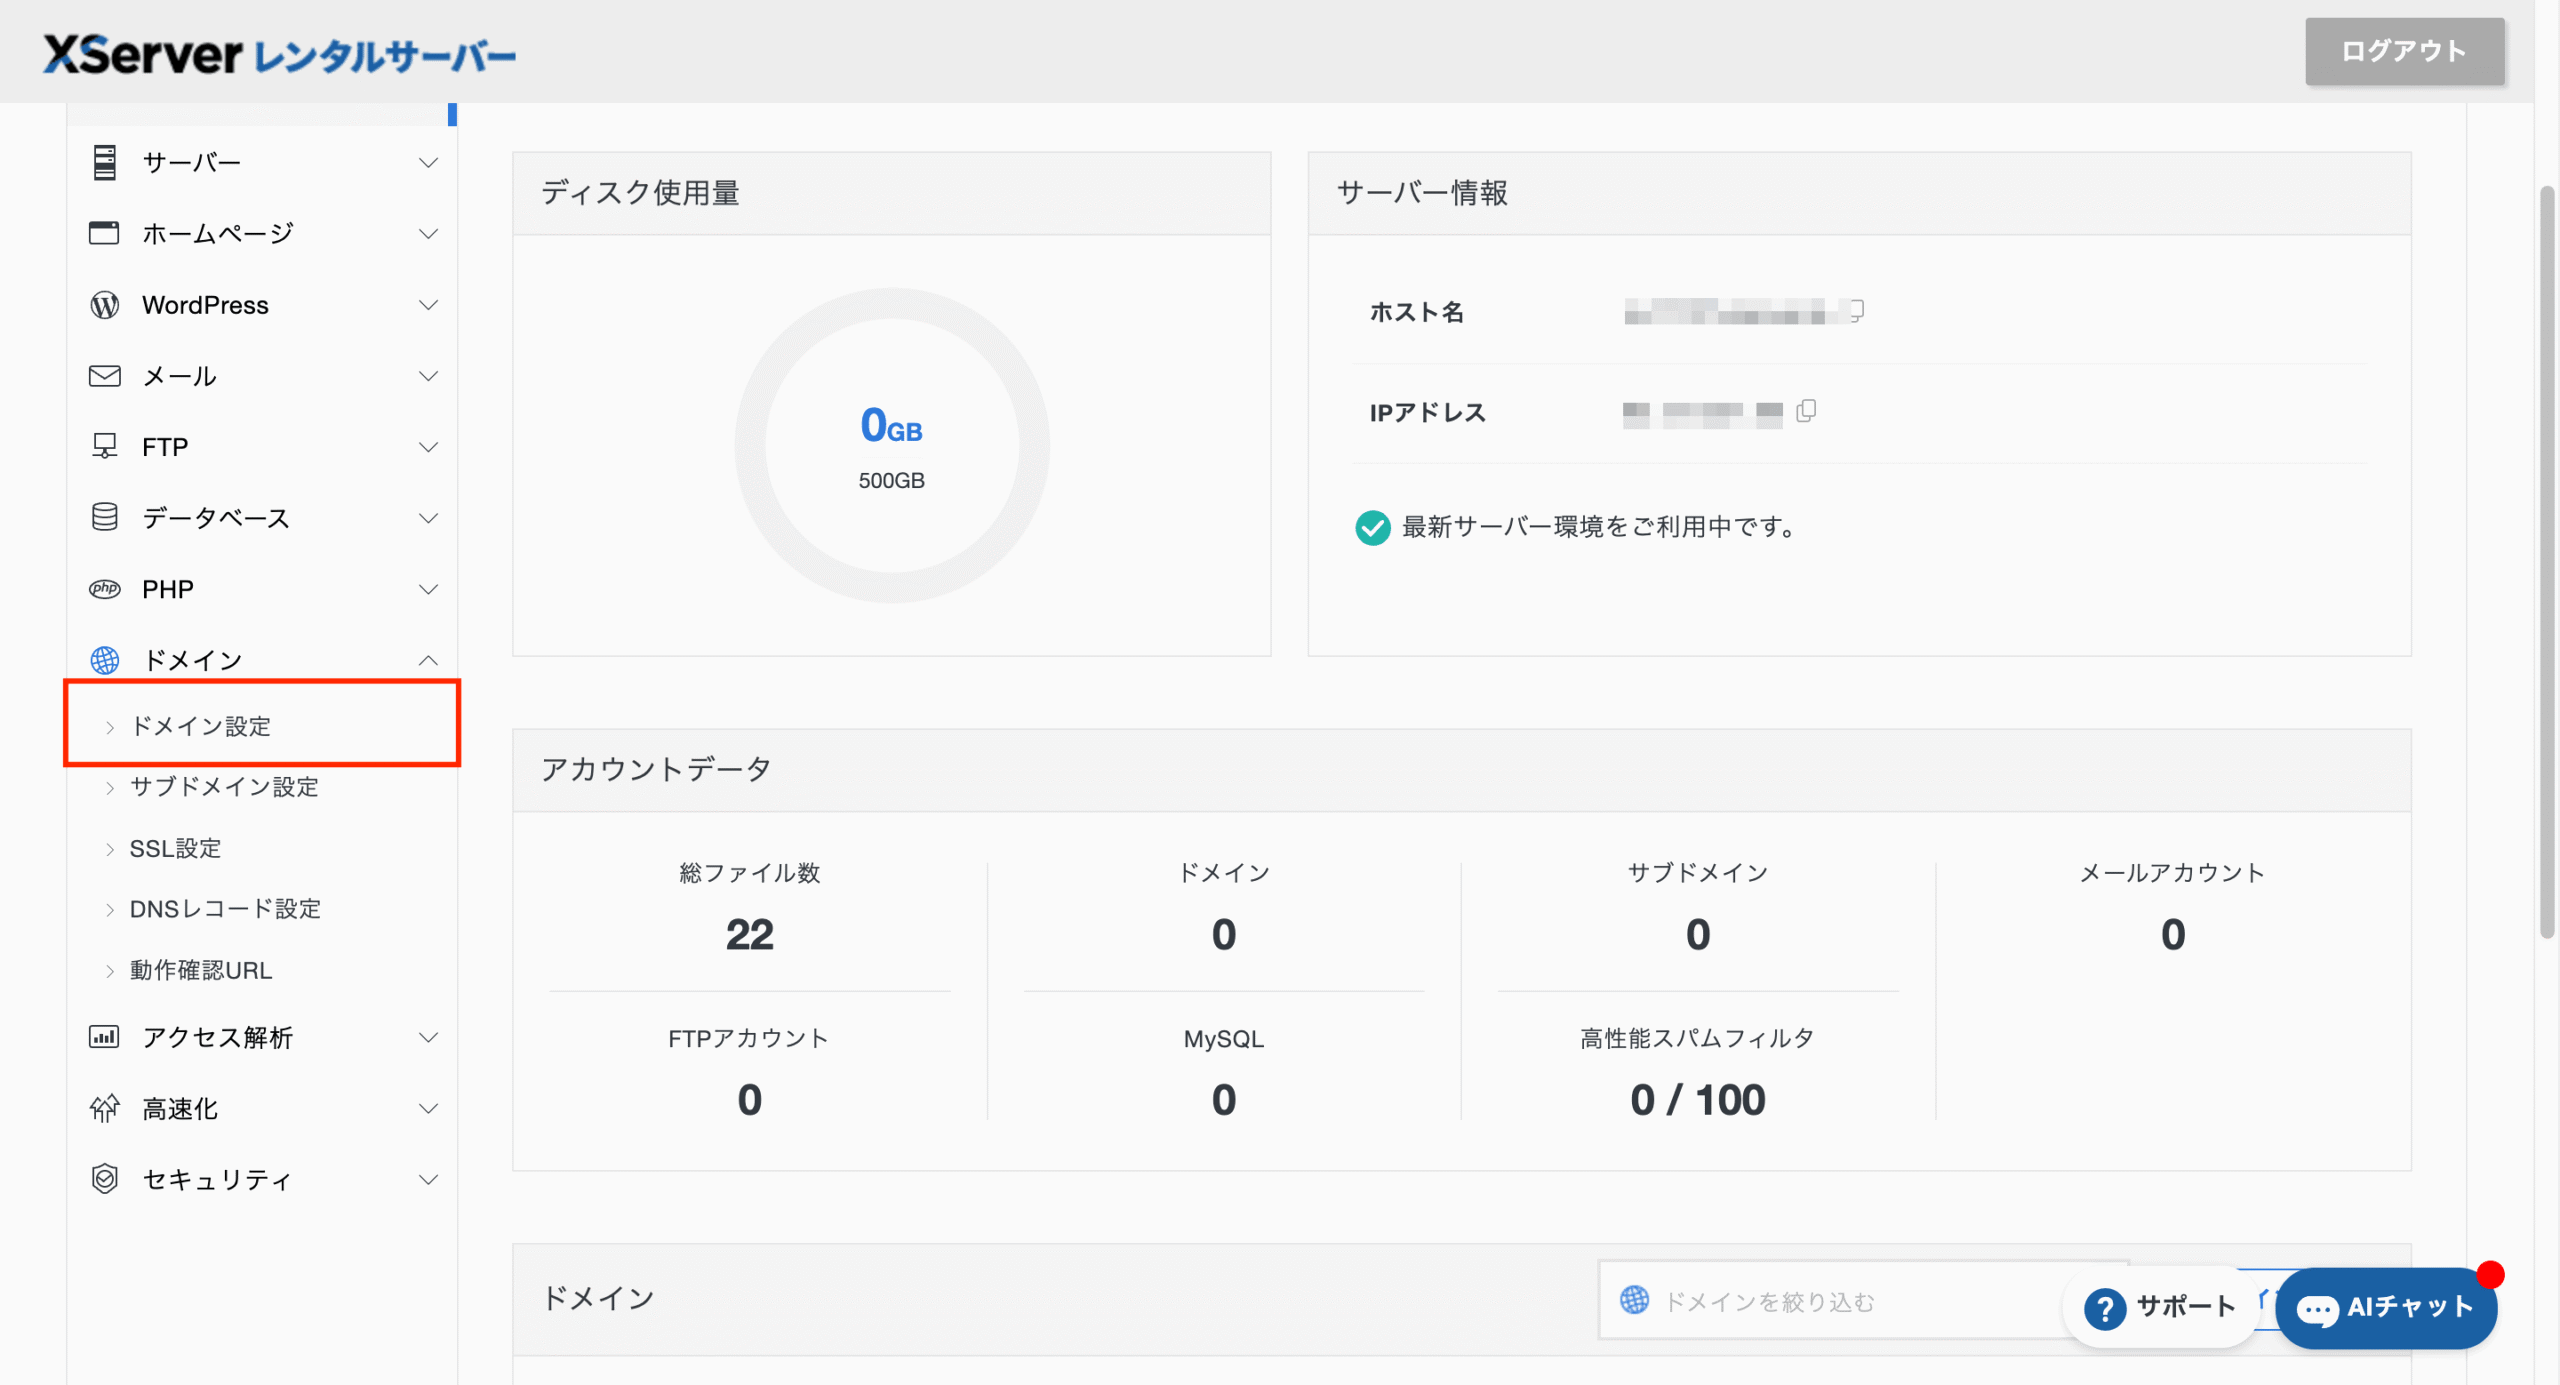This screenshot has height=1385, width=2560.
Task: Click the page vertical scrollbar
Action: [x=2547, y=560]
